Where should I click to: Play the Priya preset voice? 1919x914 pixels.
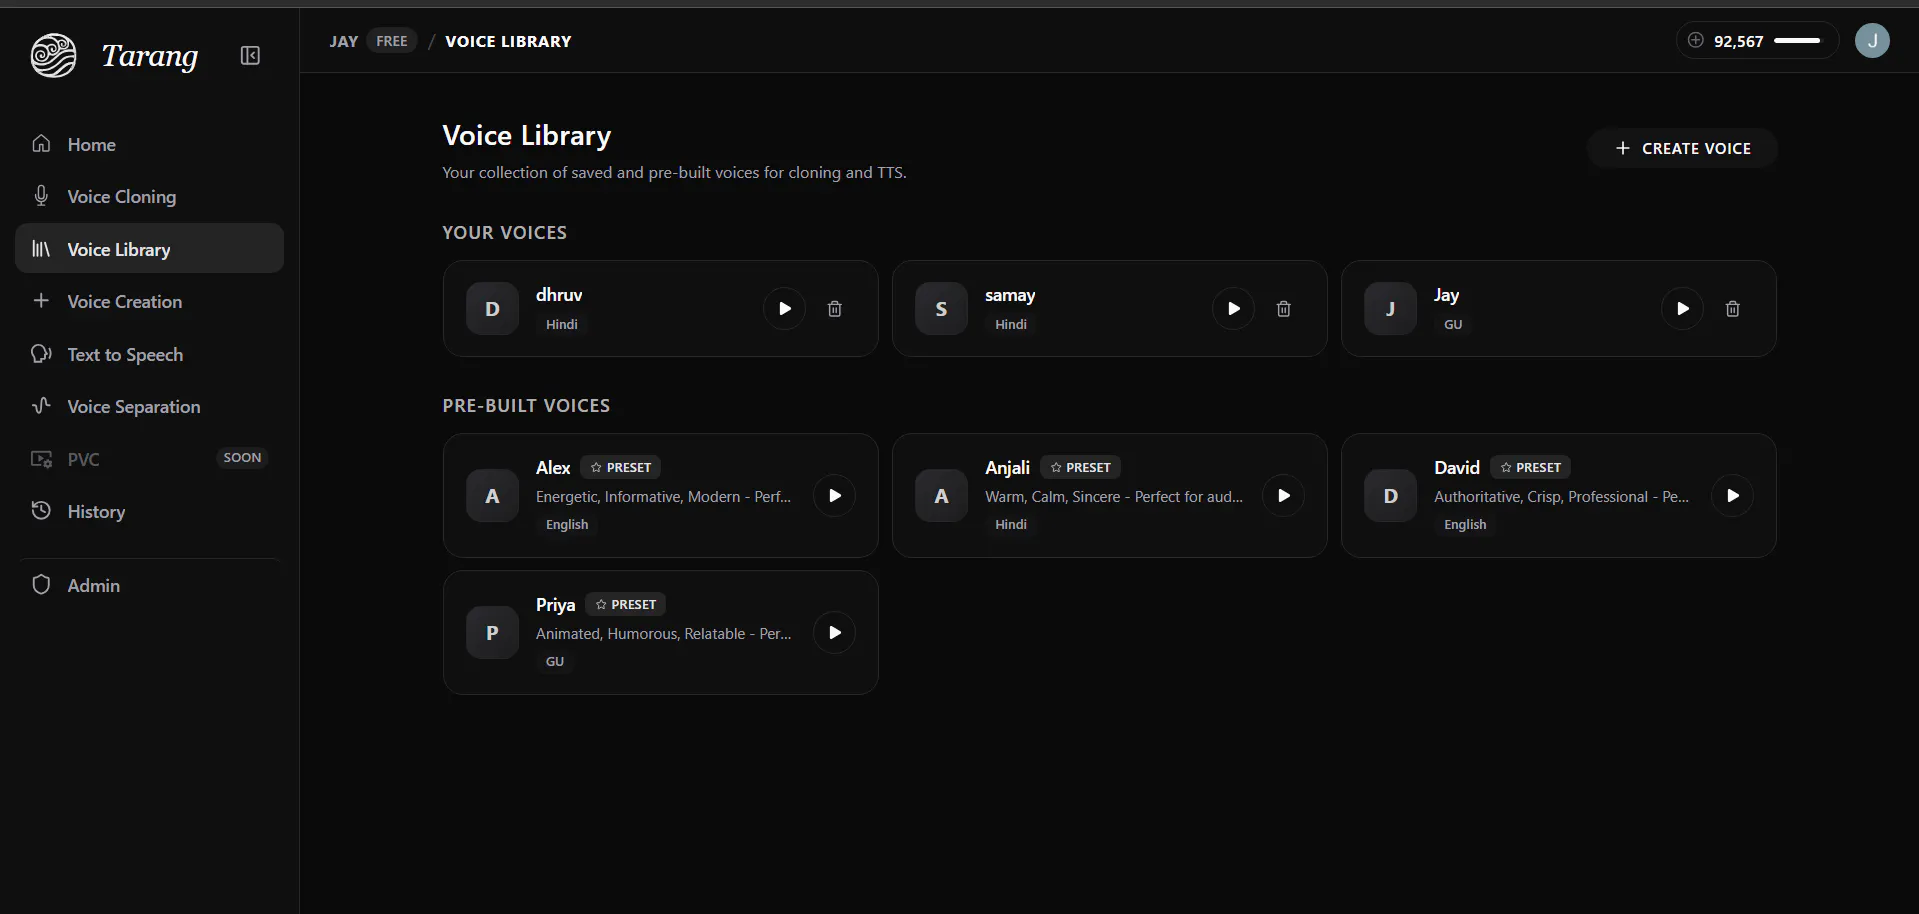tap(835, 633)
